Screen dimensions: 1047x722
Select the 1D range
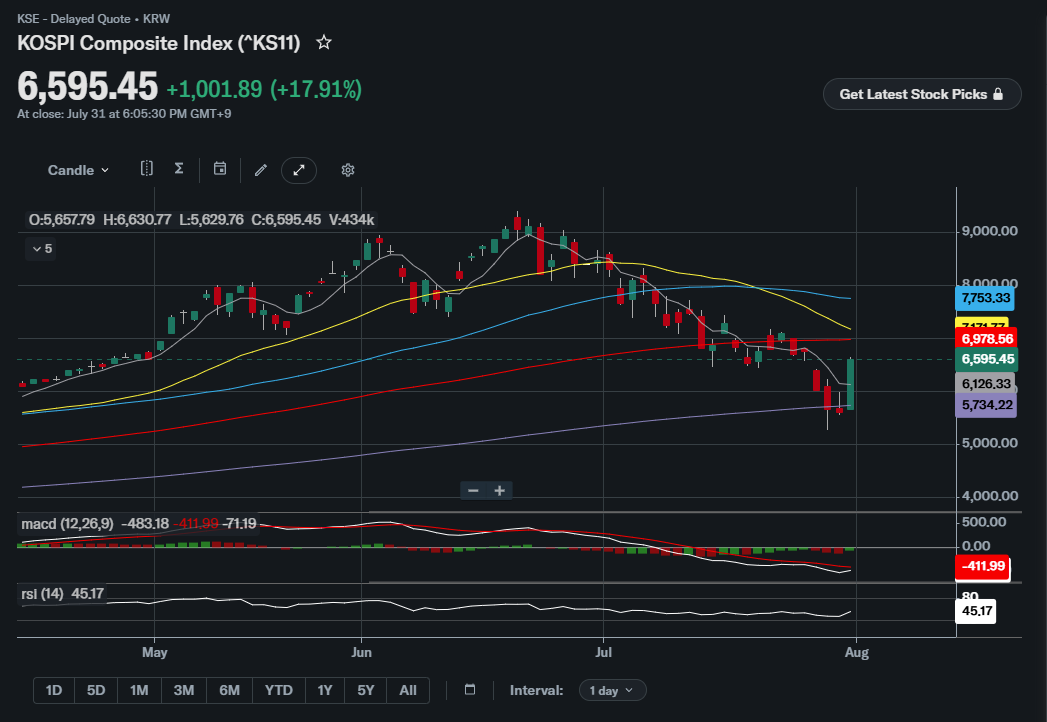(54, 691)
